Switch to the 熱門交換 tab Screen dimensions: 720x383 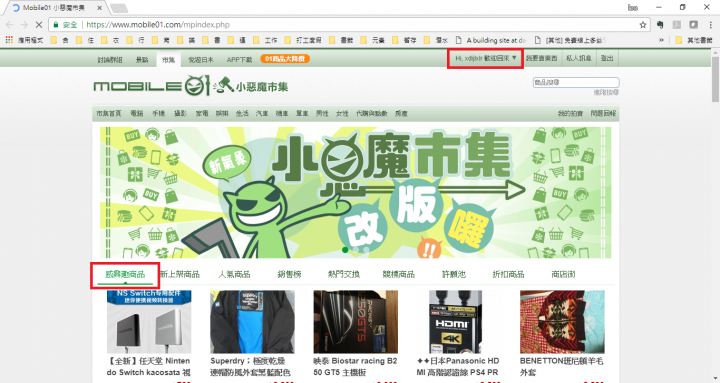[344, 274]
